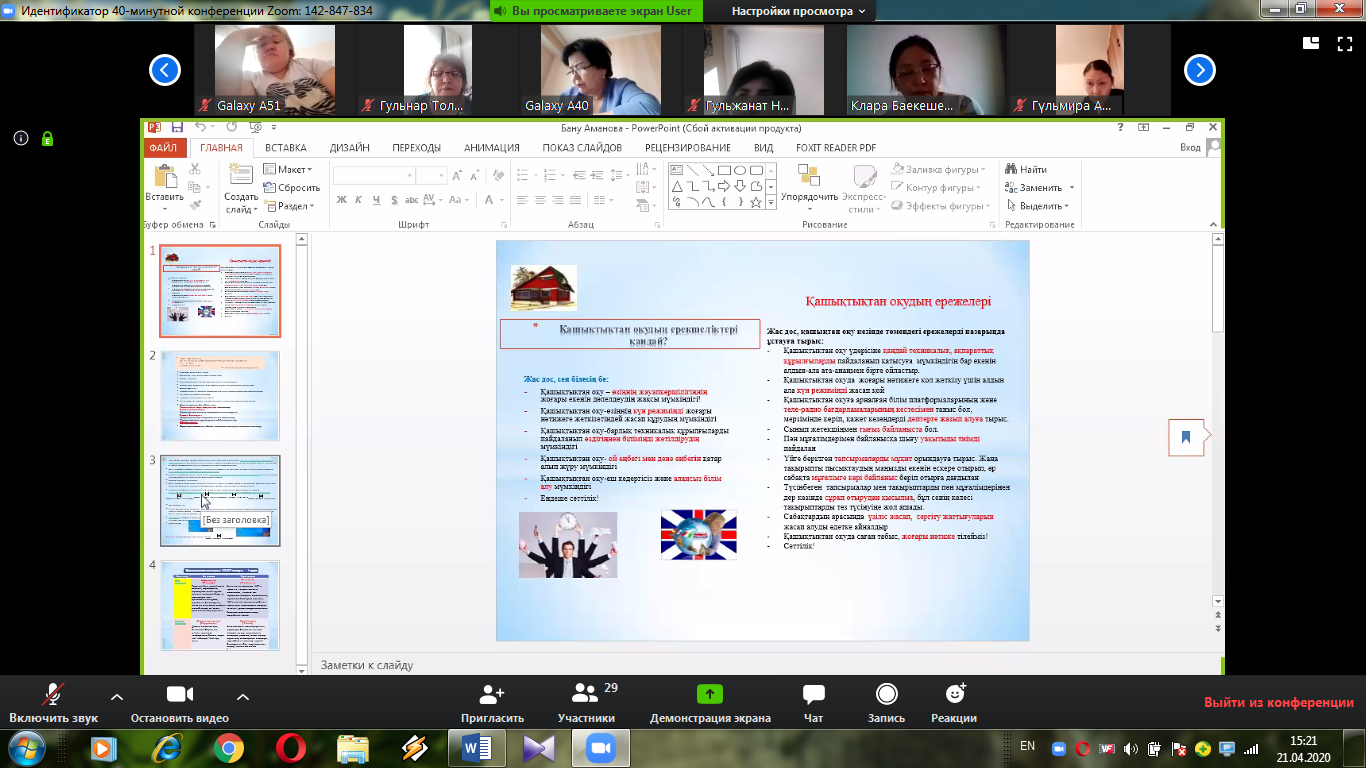Click the Zoom Chat icon
This screenshot has width=1366, height=768.
tap(813, 696)
